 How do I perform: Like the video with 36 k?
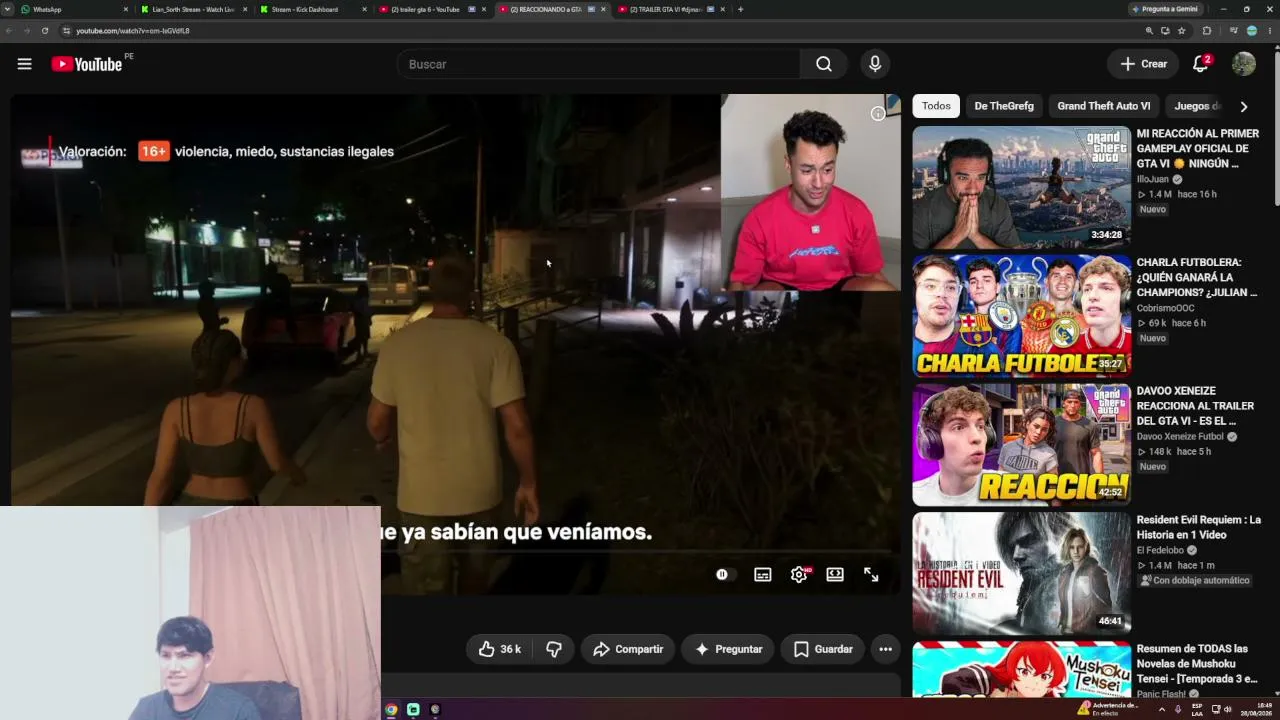(499, 649)
